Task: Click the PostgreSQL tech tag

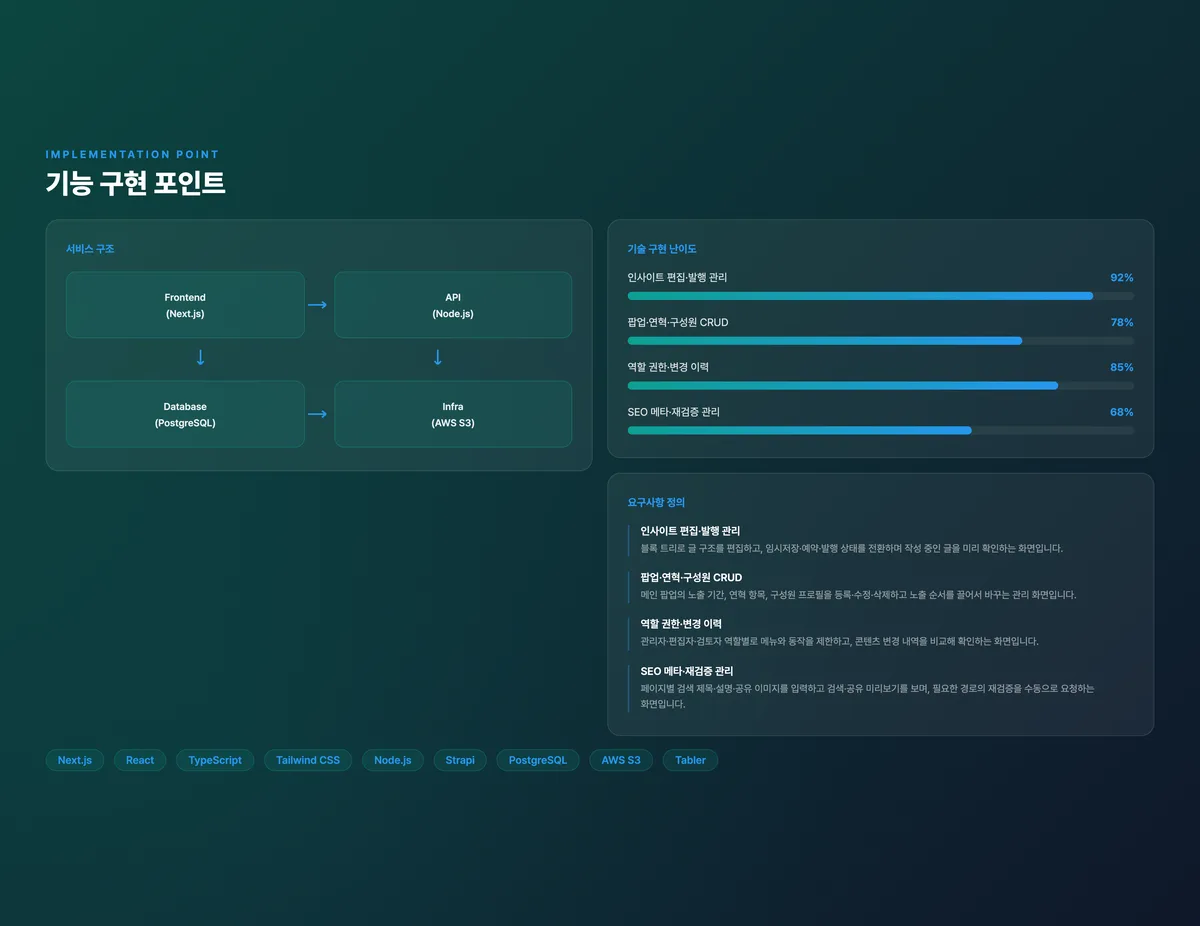Action: [x=538, y=760]
